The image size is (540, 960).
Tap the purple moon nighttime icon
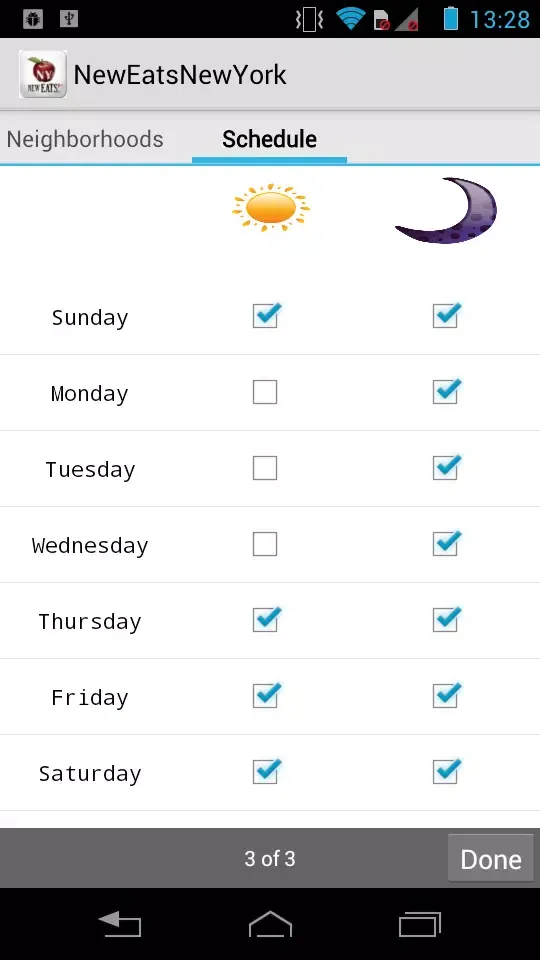pyautogui.click(x=446, y=210)
